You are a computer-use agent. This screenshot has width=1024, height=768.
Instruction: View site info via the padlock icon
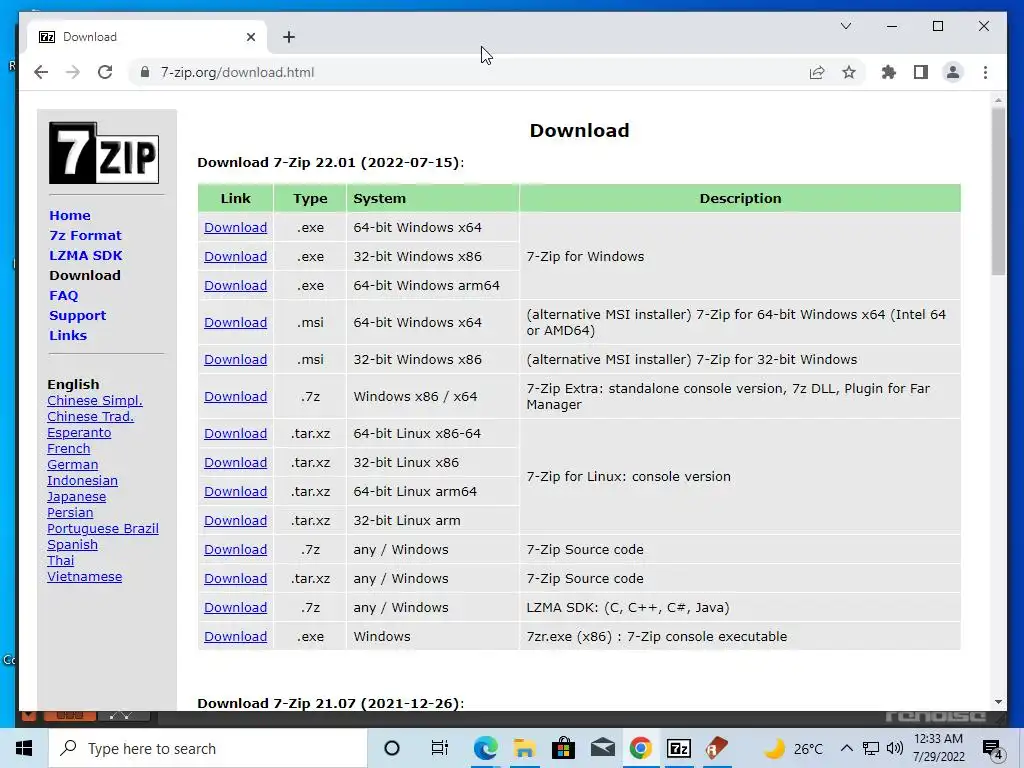(x=145, y=72)
